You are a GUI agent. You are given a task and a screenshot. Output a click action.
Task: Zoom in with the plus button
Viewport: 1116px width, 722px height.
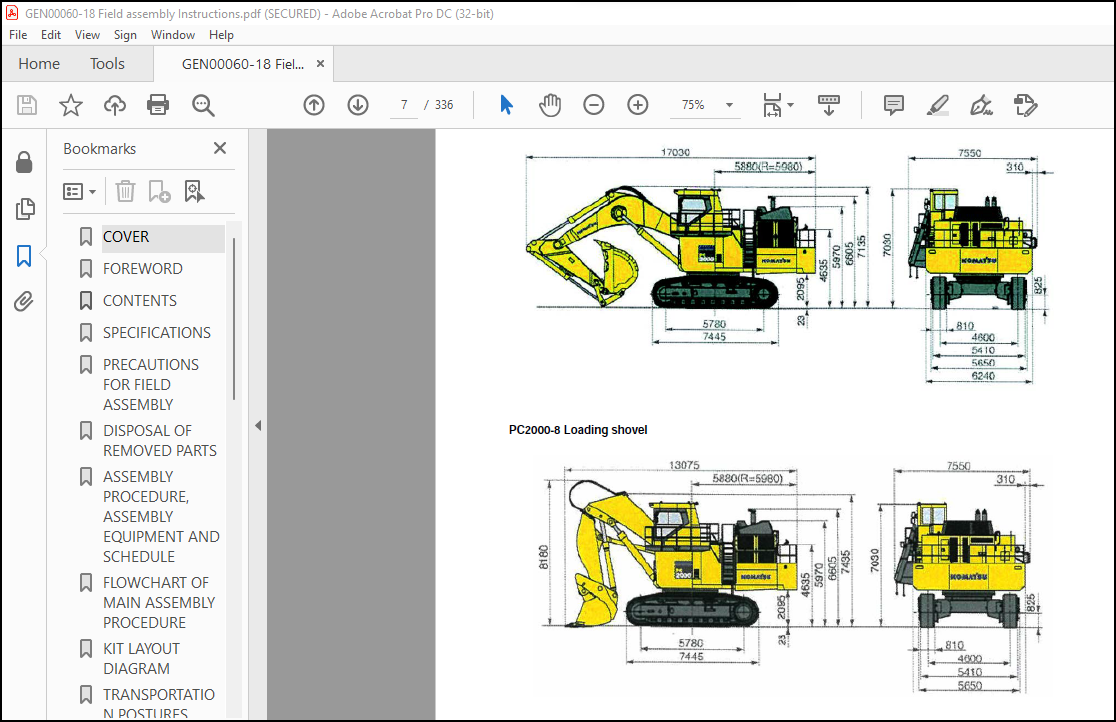[x=638, y=105]
